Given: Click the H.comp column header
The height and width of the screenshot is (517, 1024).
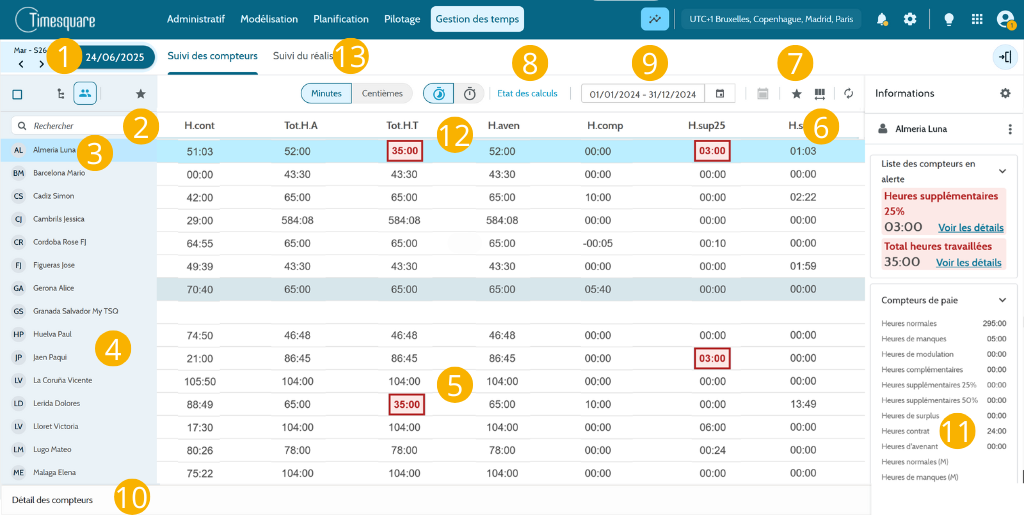Looking at the screenshot, I should coord(605,126).
